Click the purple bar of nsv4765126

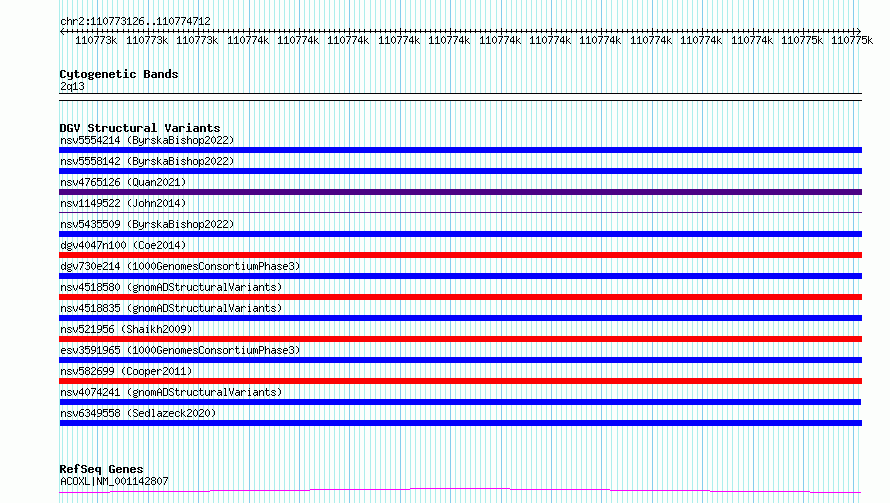(x=460, y=192)
